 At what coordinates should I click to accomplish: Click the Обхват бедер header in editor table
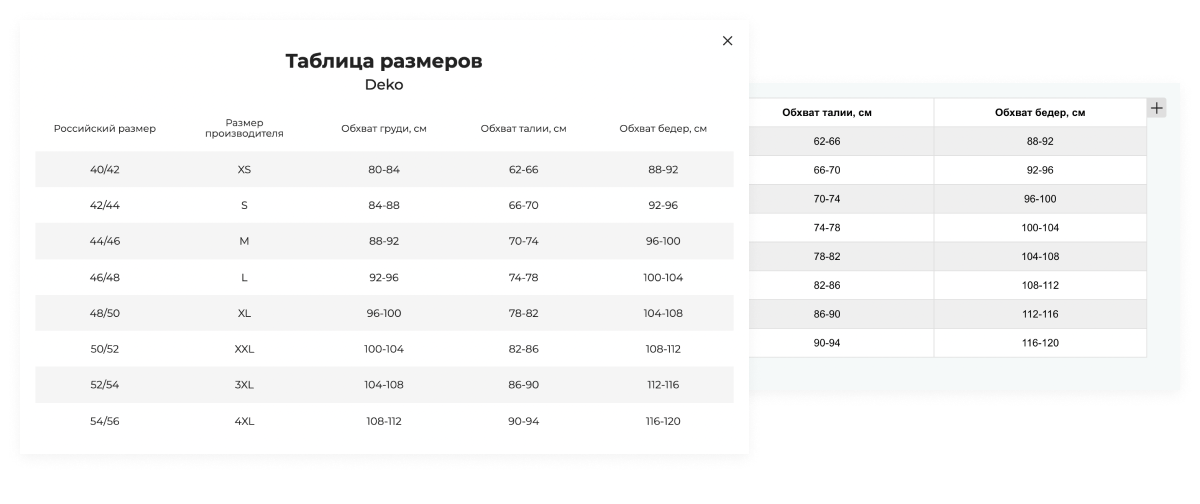tap(1040, 112)
